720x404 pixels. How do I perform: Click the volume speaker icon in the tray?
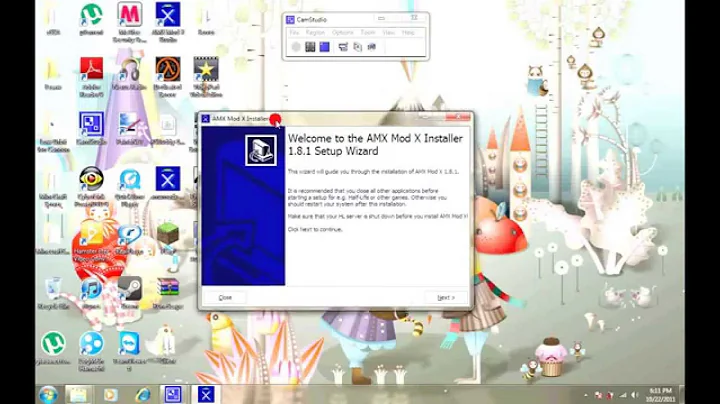[635, 395]
